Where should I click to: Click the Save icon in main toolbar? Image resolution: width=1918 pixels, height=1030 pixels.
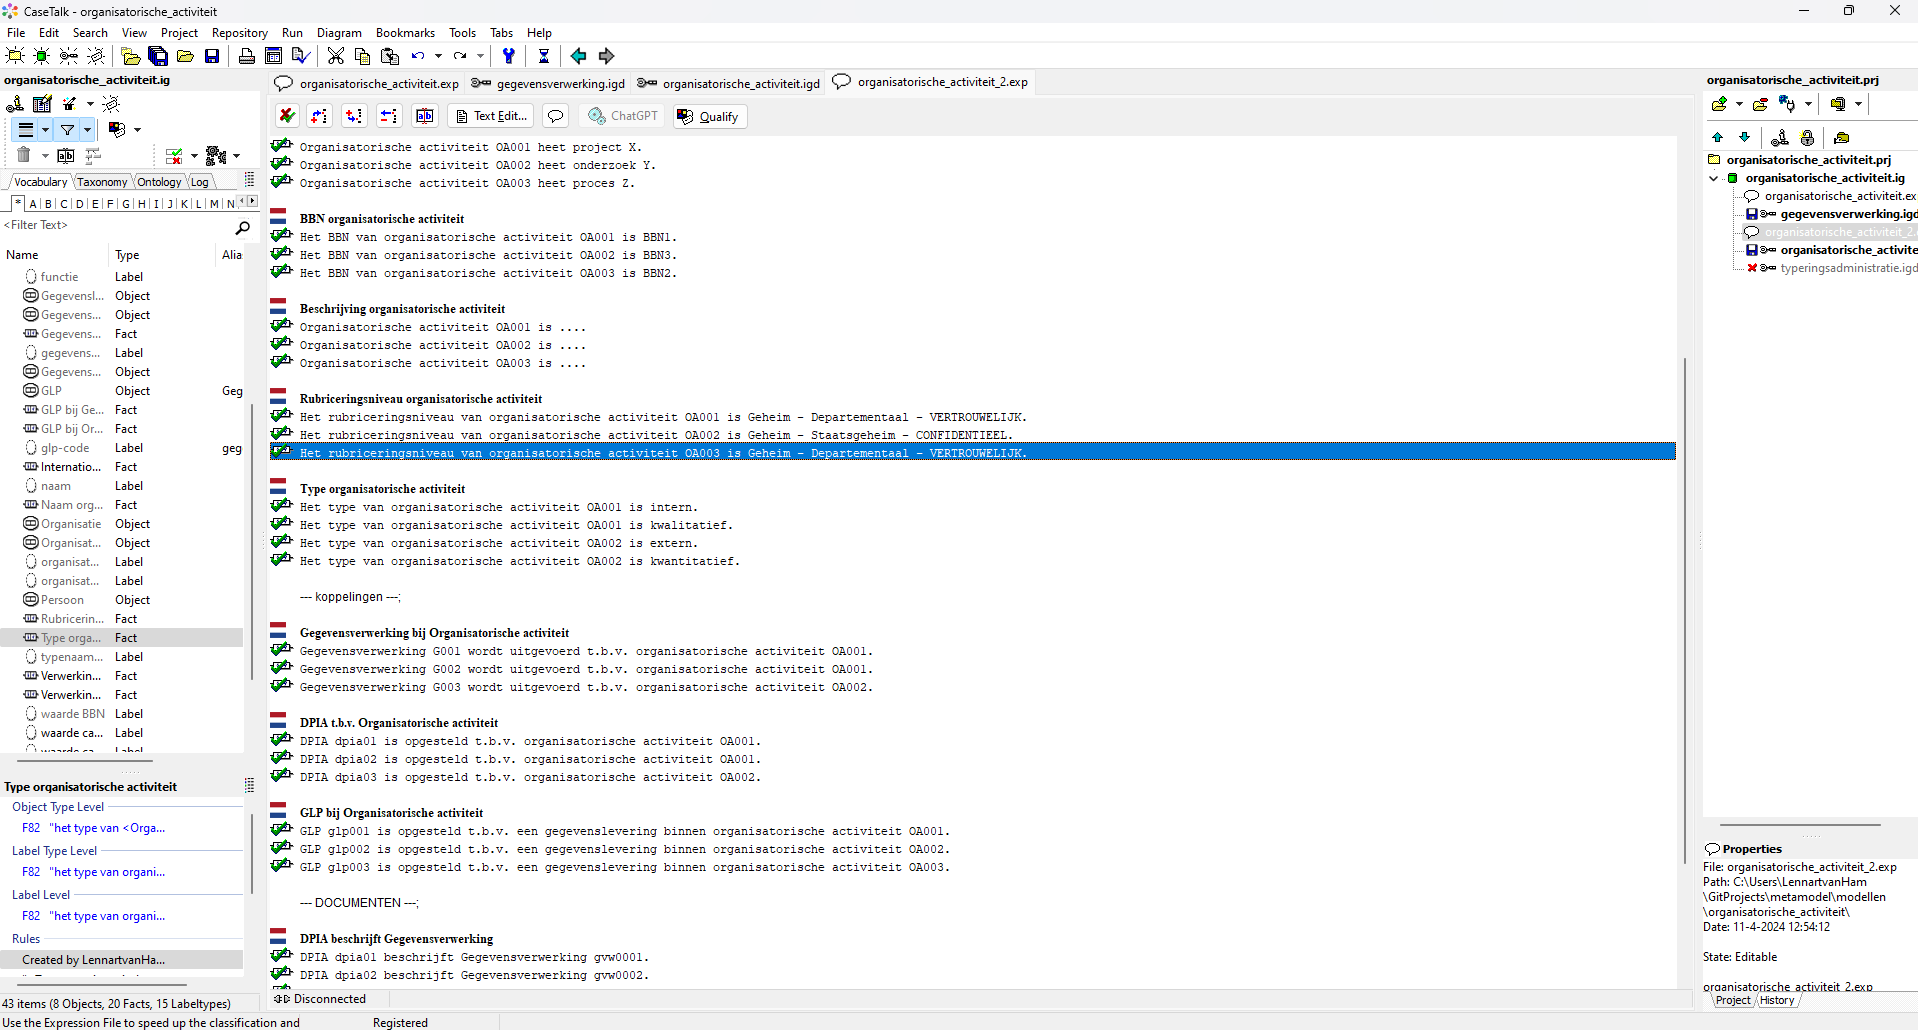[212, 56]
